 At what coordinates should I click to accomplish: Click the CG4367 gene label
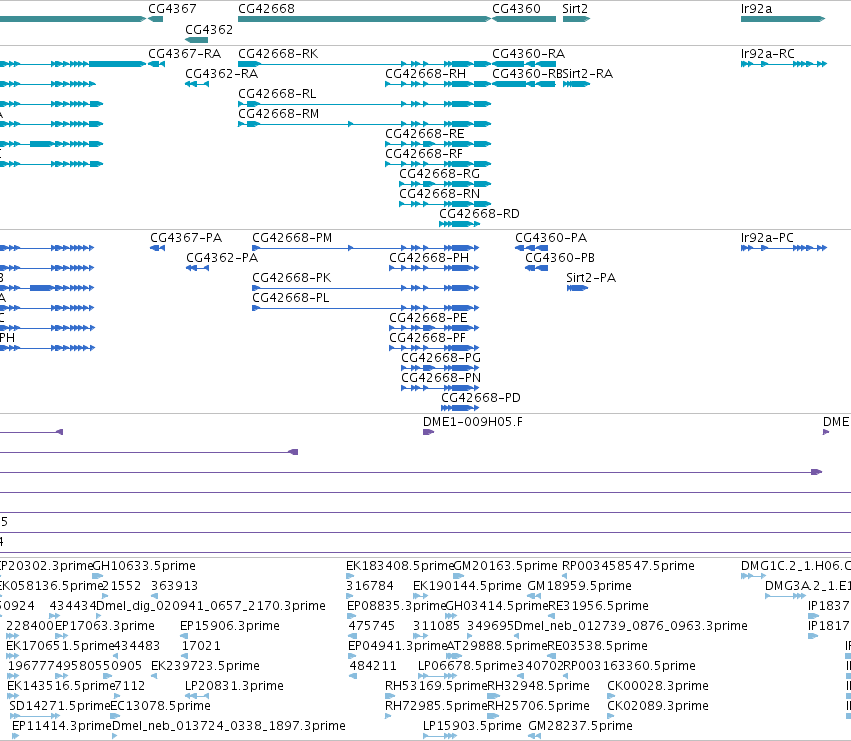pyautogui.click(x=172, y=9)
